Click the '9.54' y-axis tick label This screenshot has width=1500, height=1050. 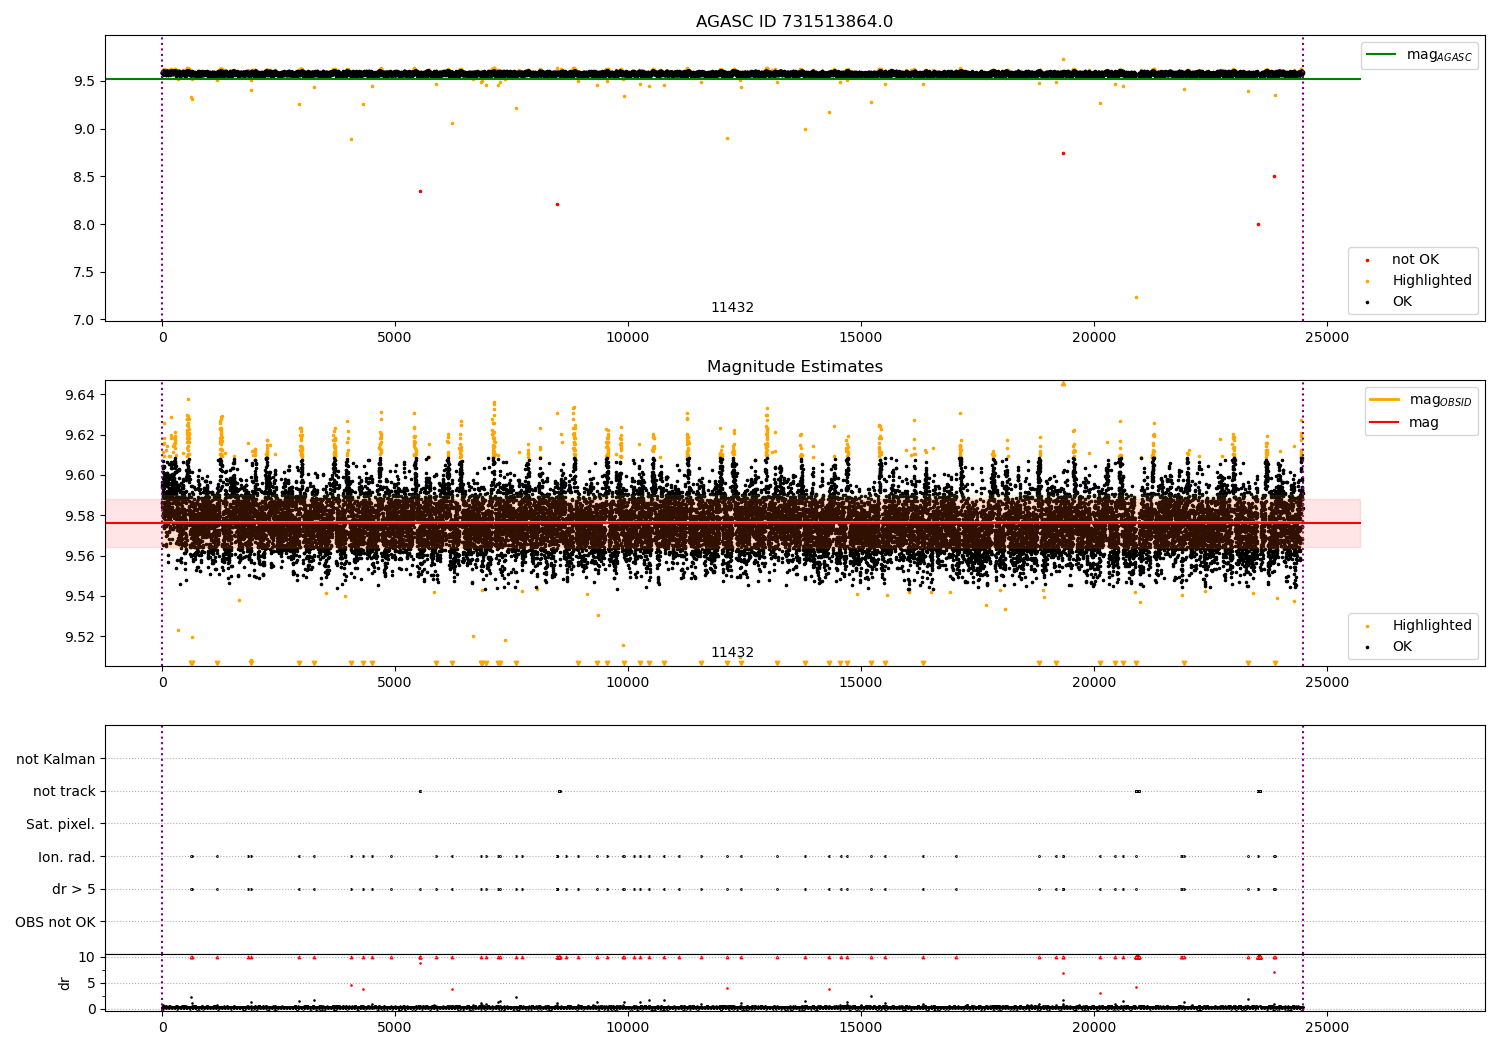[81, 597]
